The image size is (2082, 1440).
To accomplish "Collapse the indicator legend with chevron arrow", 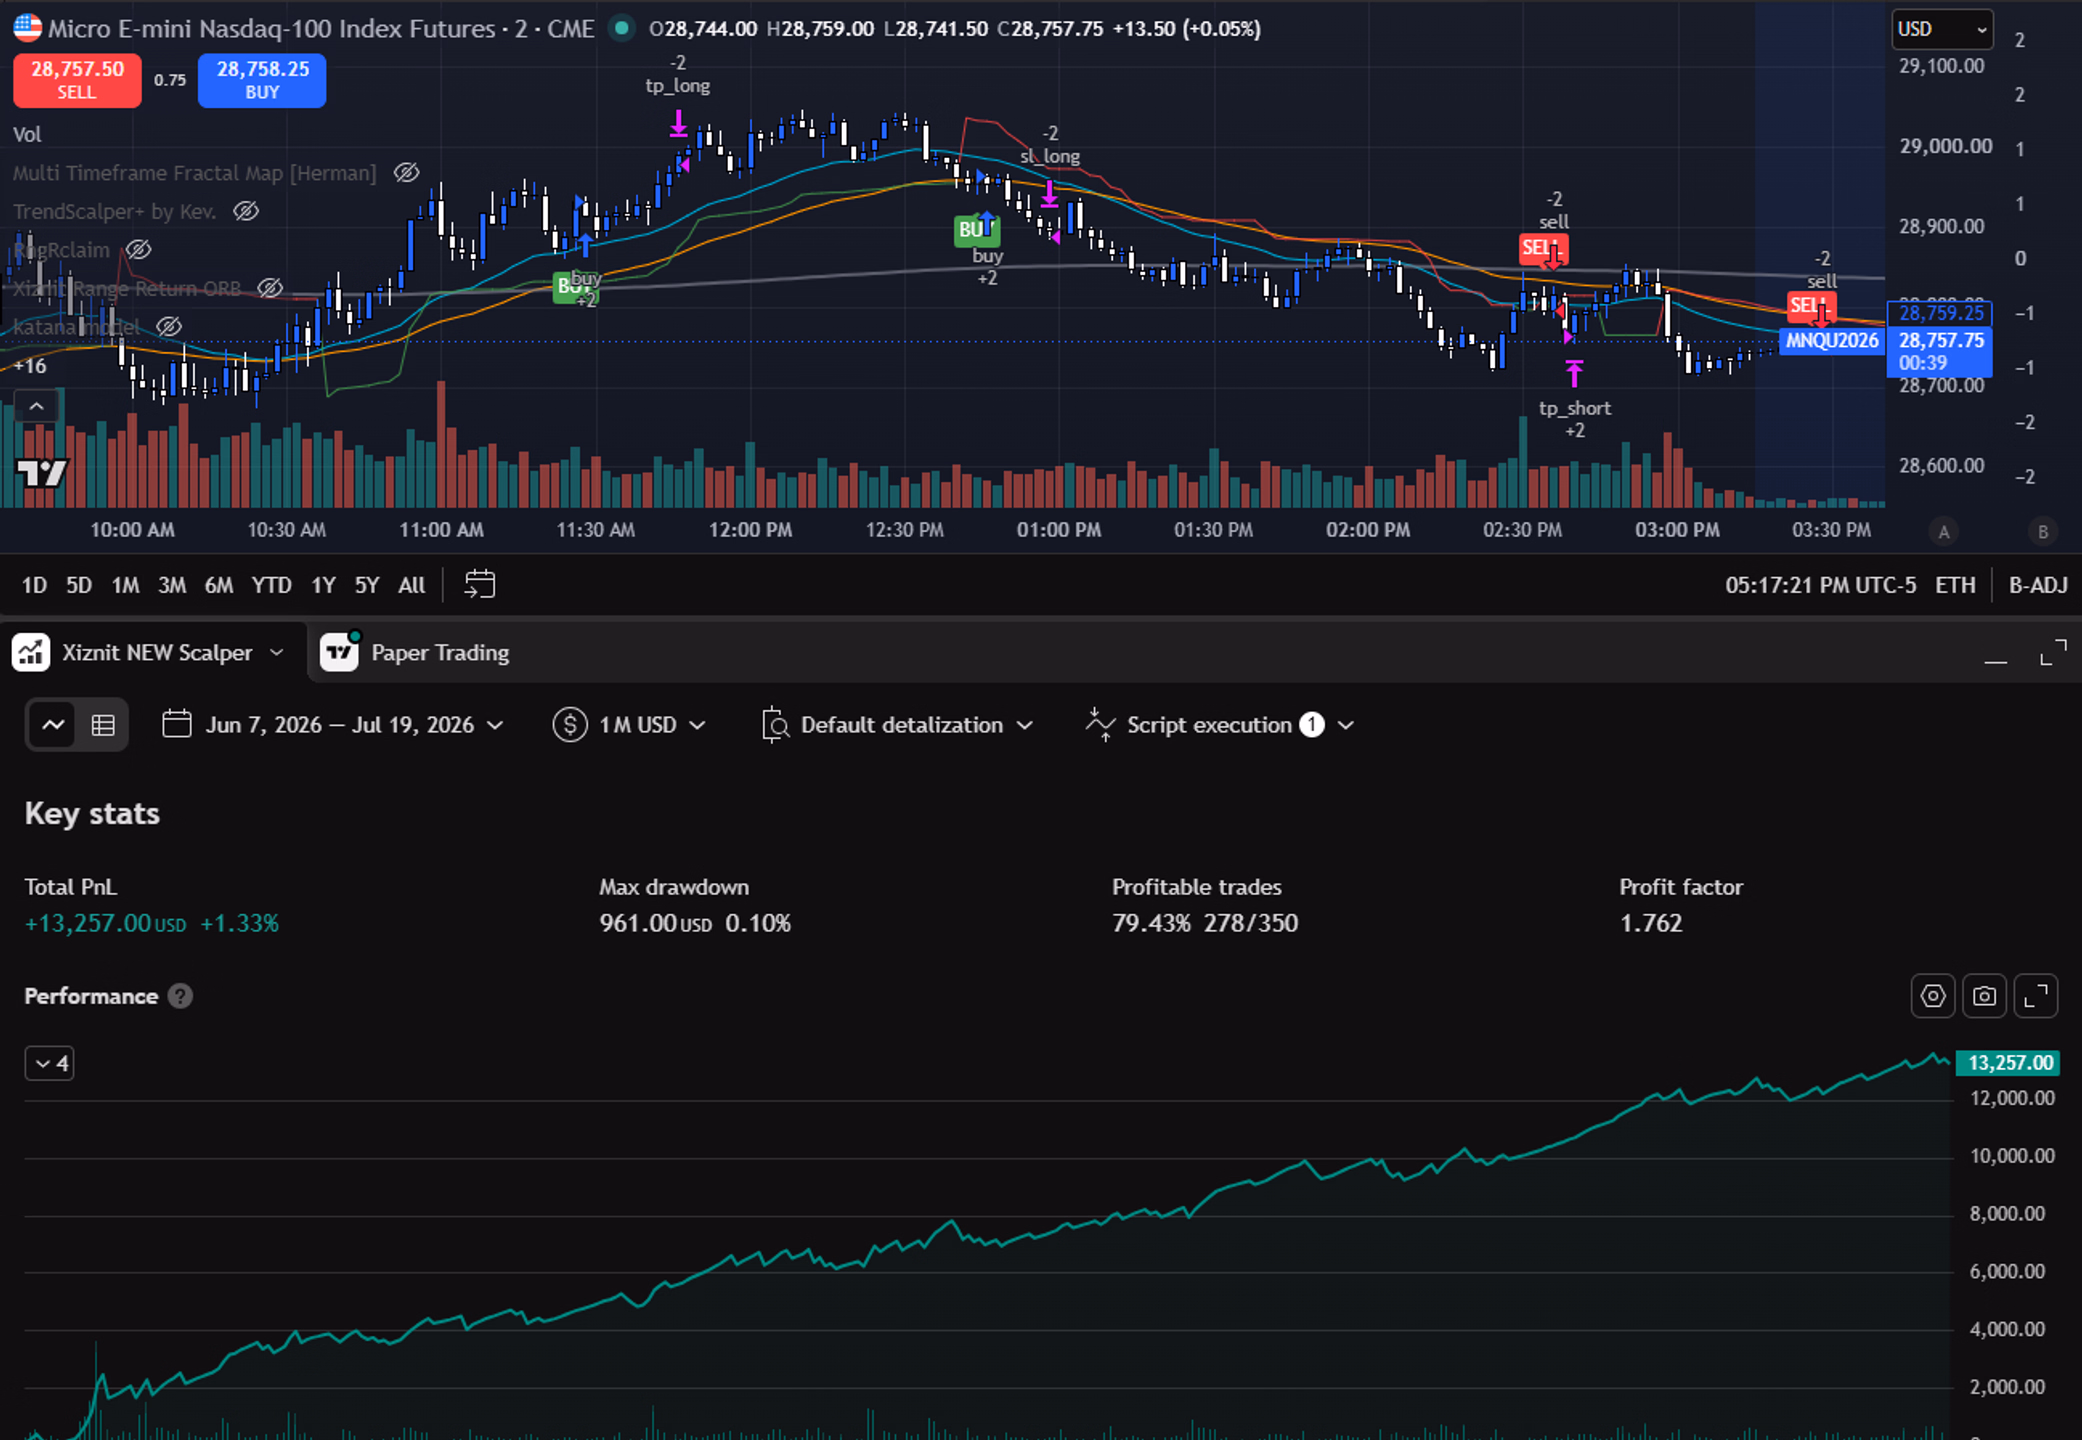I will point(36,406).
